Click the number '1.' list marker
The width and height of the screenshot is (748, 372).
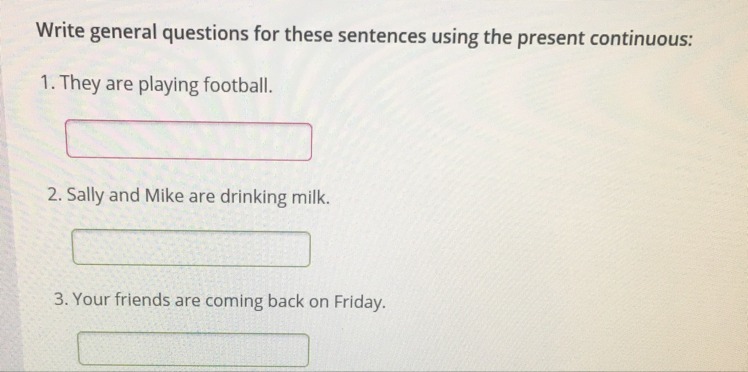pos(48,84)
